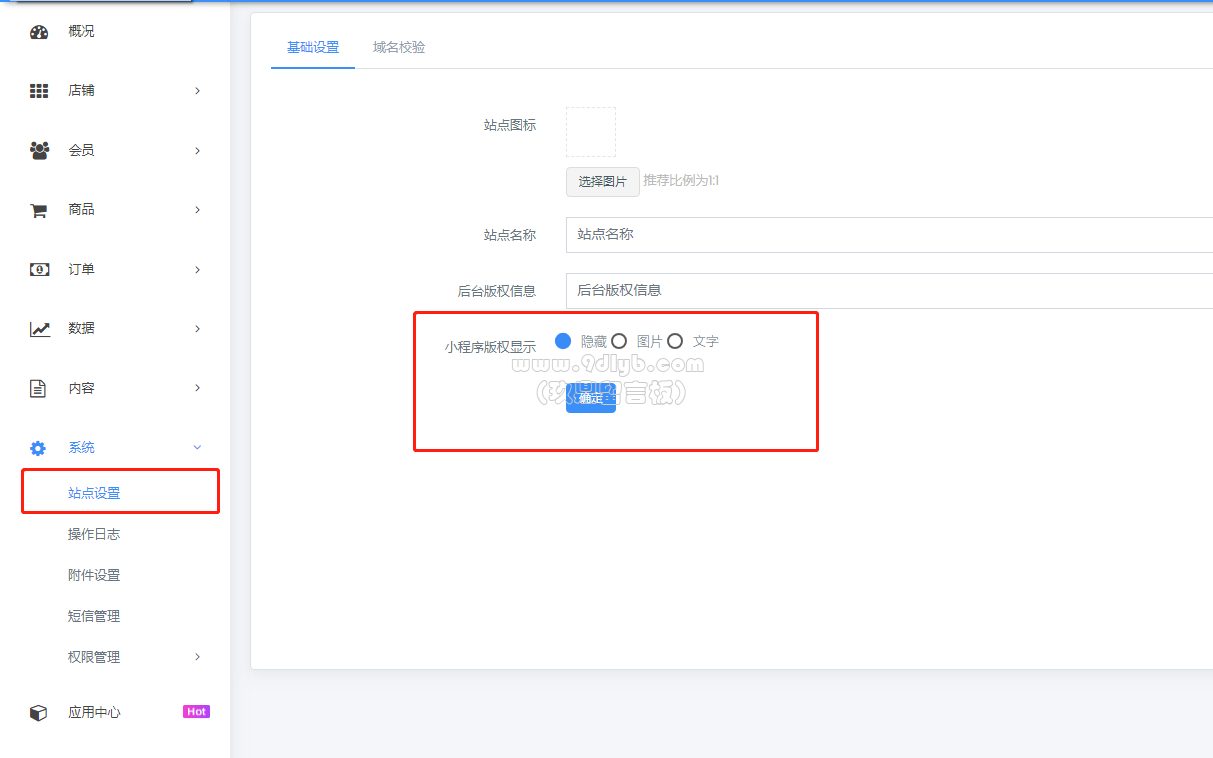The height and width of the screenshot is (758, 1213).
Task: Click the 小程序版权显示 label
Action: click(490, 347)
